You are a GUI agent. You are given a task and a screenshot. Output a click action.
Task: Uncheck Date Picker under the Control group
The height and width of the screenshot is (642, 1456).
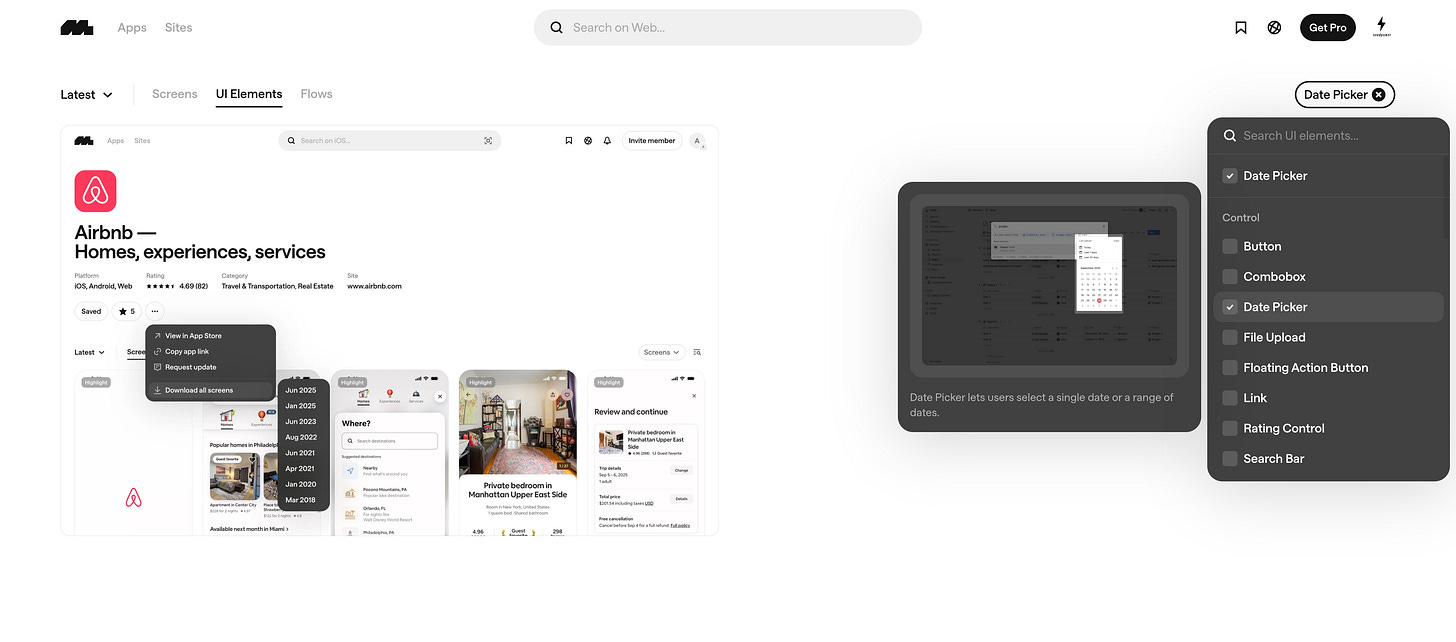[1230, 307]
